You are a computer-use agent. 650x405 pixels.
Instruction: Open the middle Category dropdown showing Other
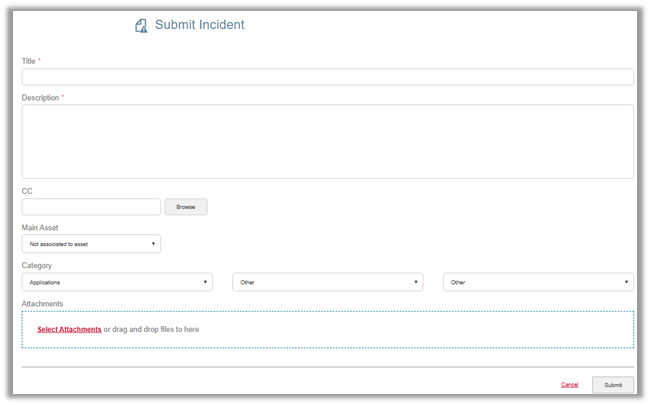coord(327,282)
